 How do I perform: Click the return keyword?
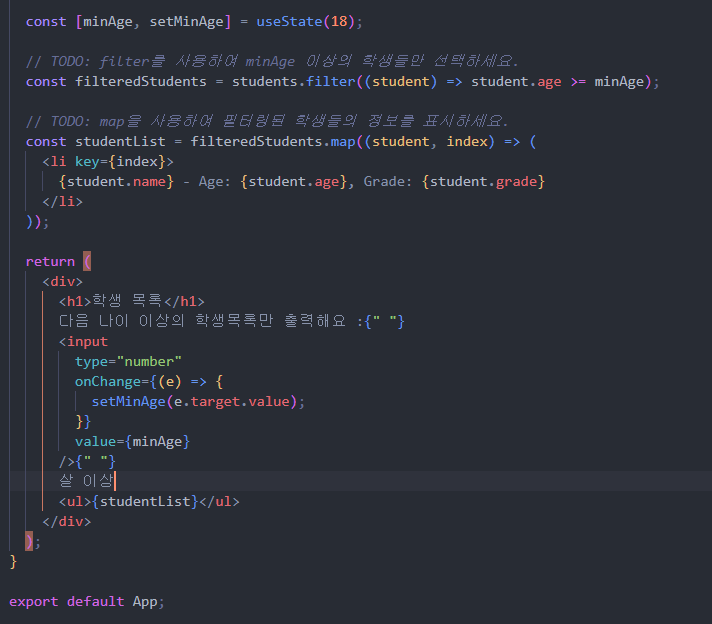(50, 262)
